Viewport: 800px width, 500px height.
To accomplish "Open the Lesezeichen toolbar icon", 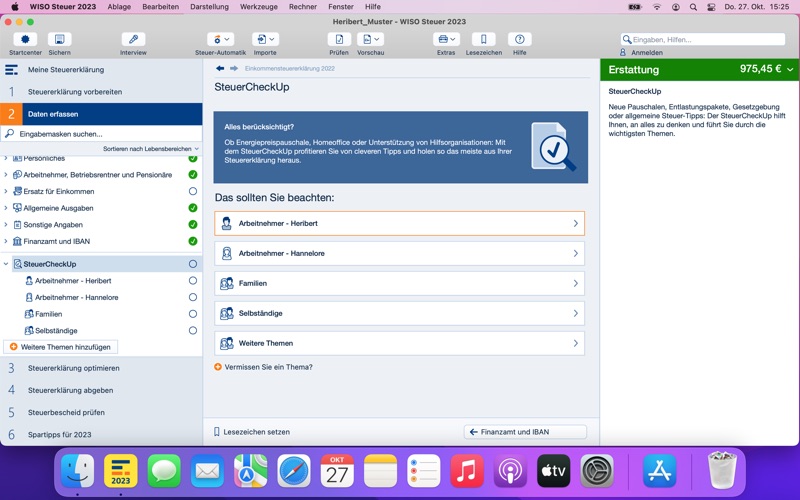I will pyautogui.click(x=484, y=39).
